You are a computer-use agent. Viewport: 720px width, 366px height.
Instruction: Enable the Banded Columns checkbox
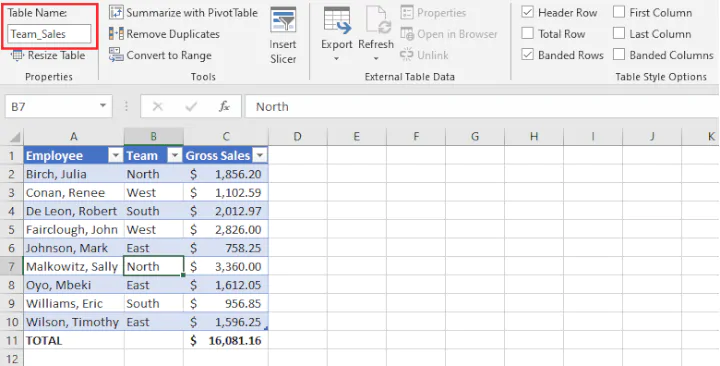tap(619, 55)
